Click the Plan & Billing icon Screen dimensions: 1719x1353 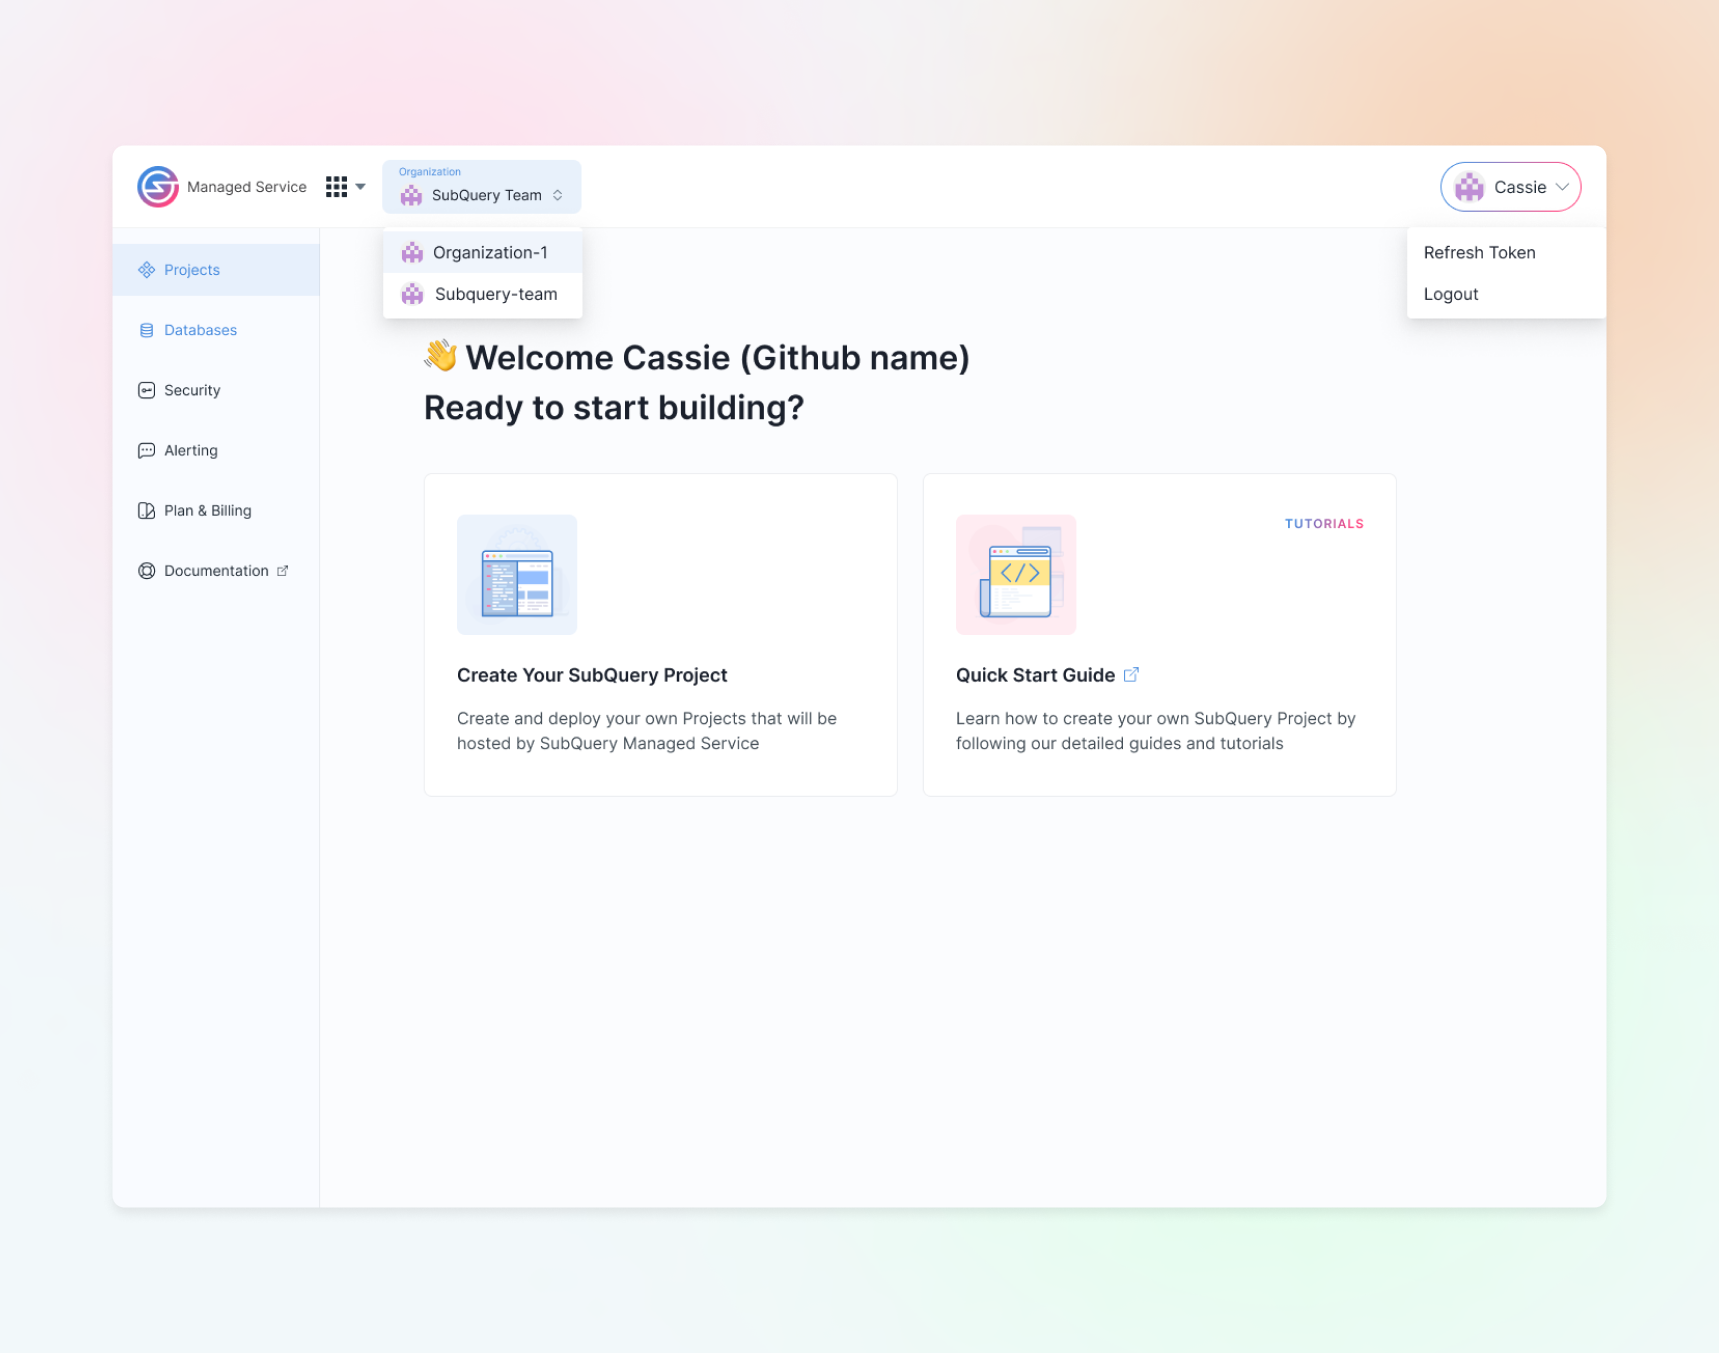147,510
